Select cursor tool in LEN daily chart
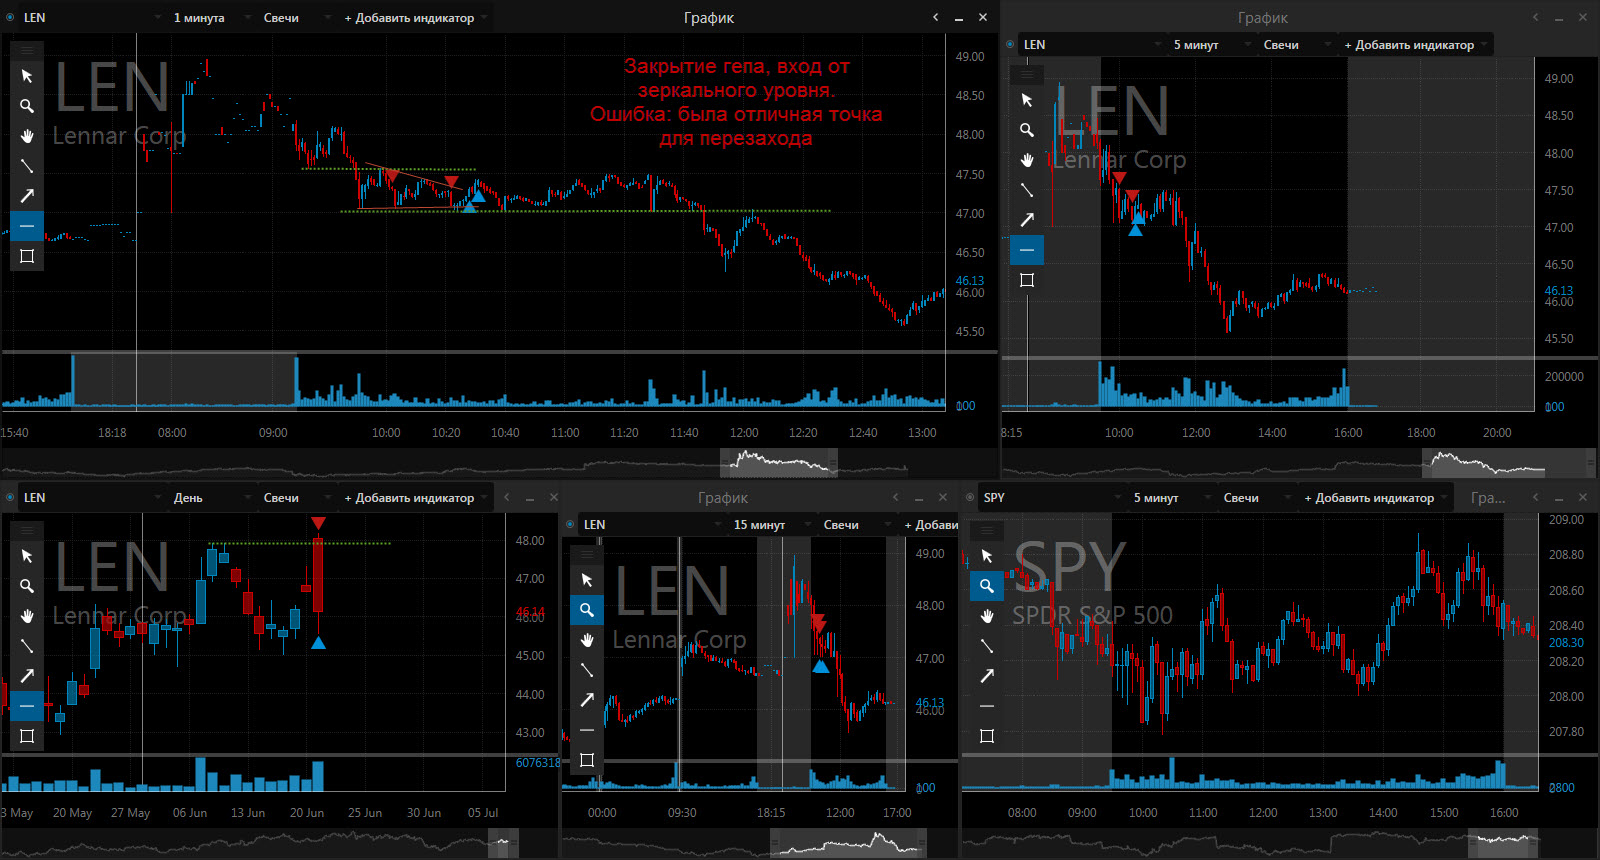This screenshot has height=860, width=1600. [x=27, y=556]
